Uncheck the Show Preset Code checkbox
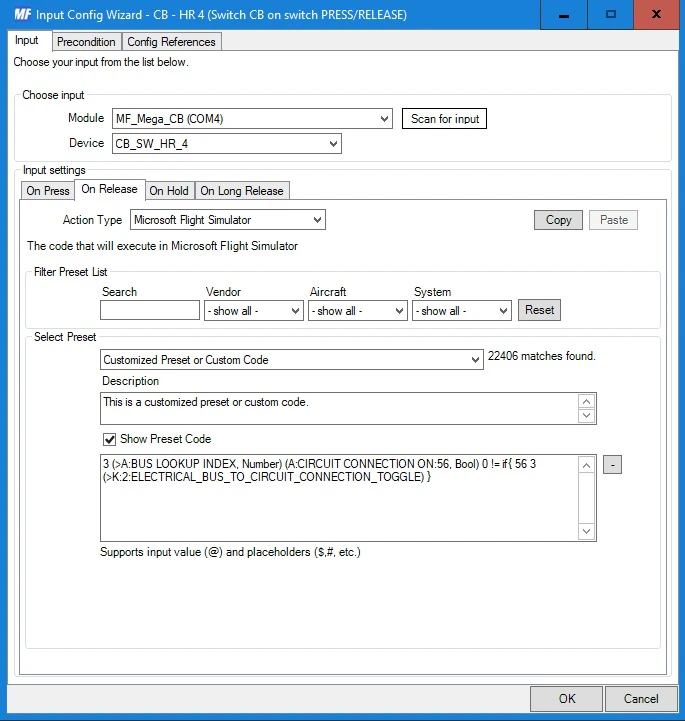This screenshot has height=721, width=685. (x=110, y=439)
